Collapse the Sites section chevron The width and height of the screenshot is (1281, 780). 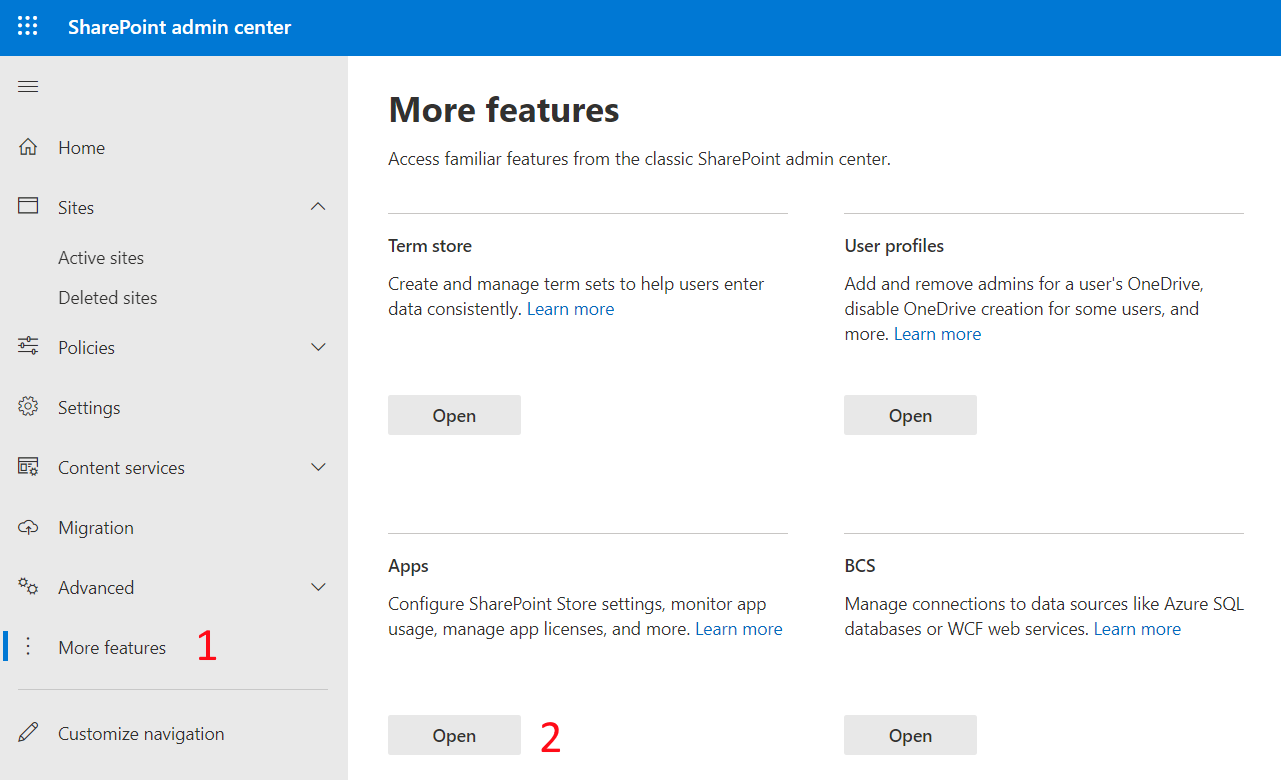(318, 207)
